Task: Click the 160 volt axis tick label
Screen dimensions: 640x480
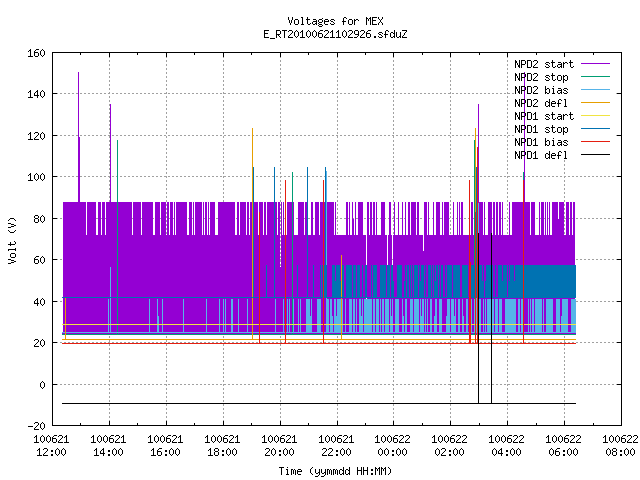Action: pos(36,53)
